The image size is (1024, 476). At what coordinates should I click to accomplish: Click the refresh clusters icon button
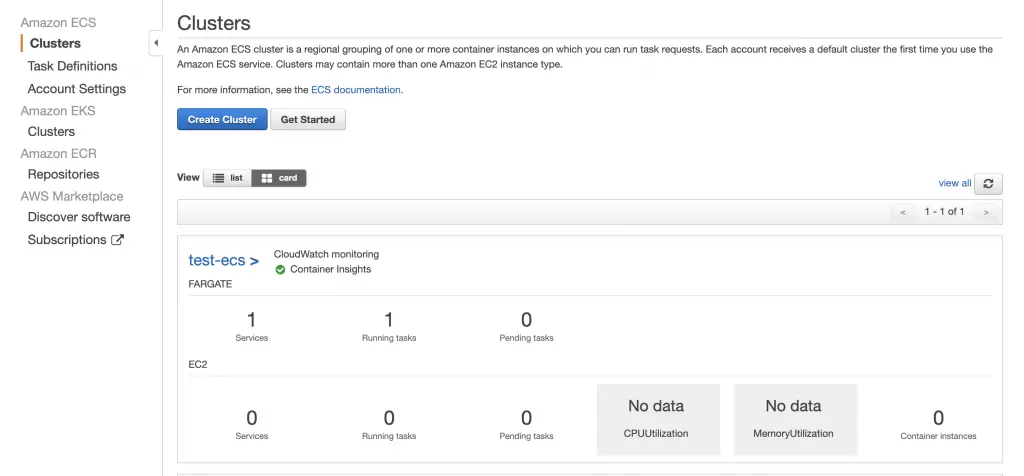pyautogui.click(x=988, y=183)
